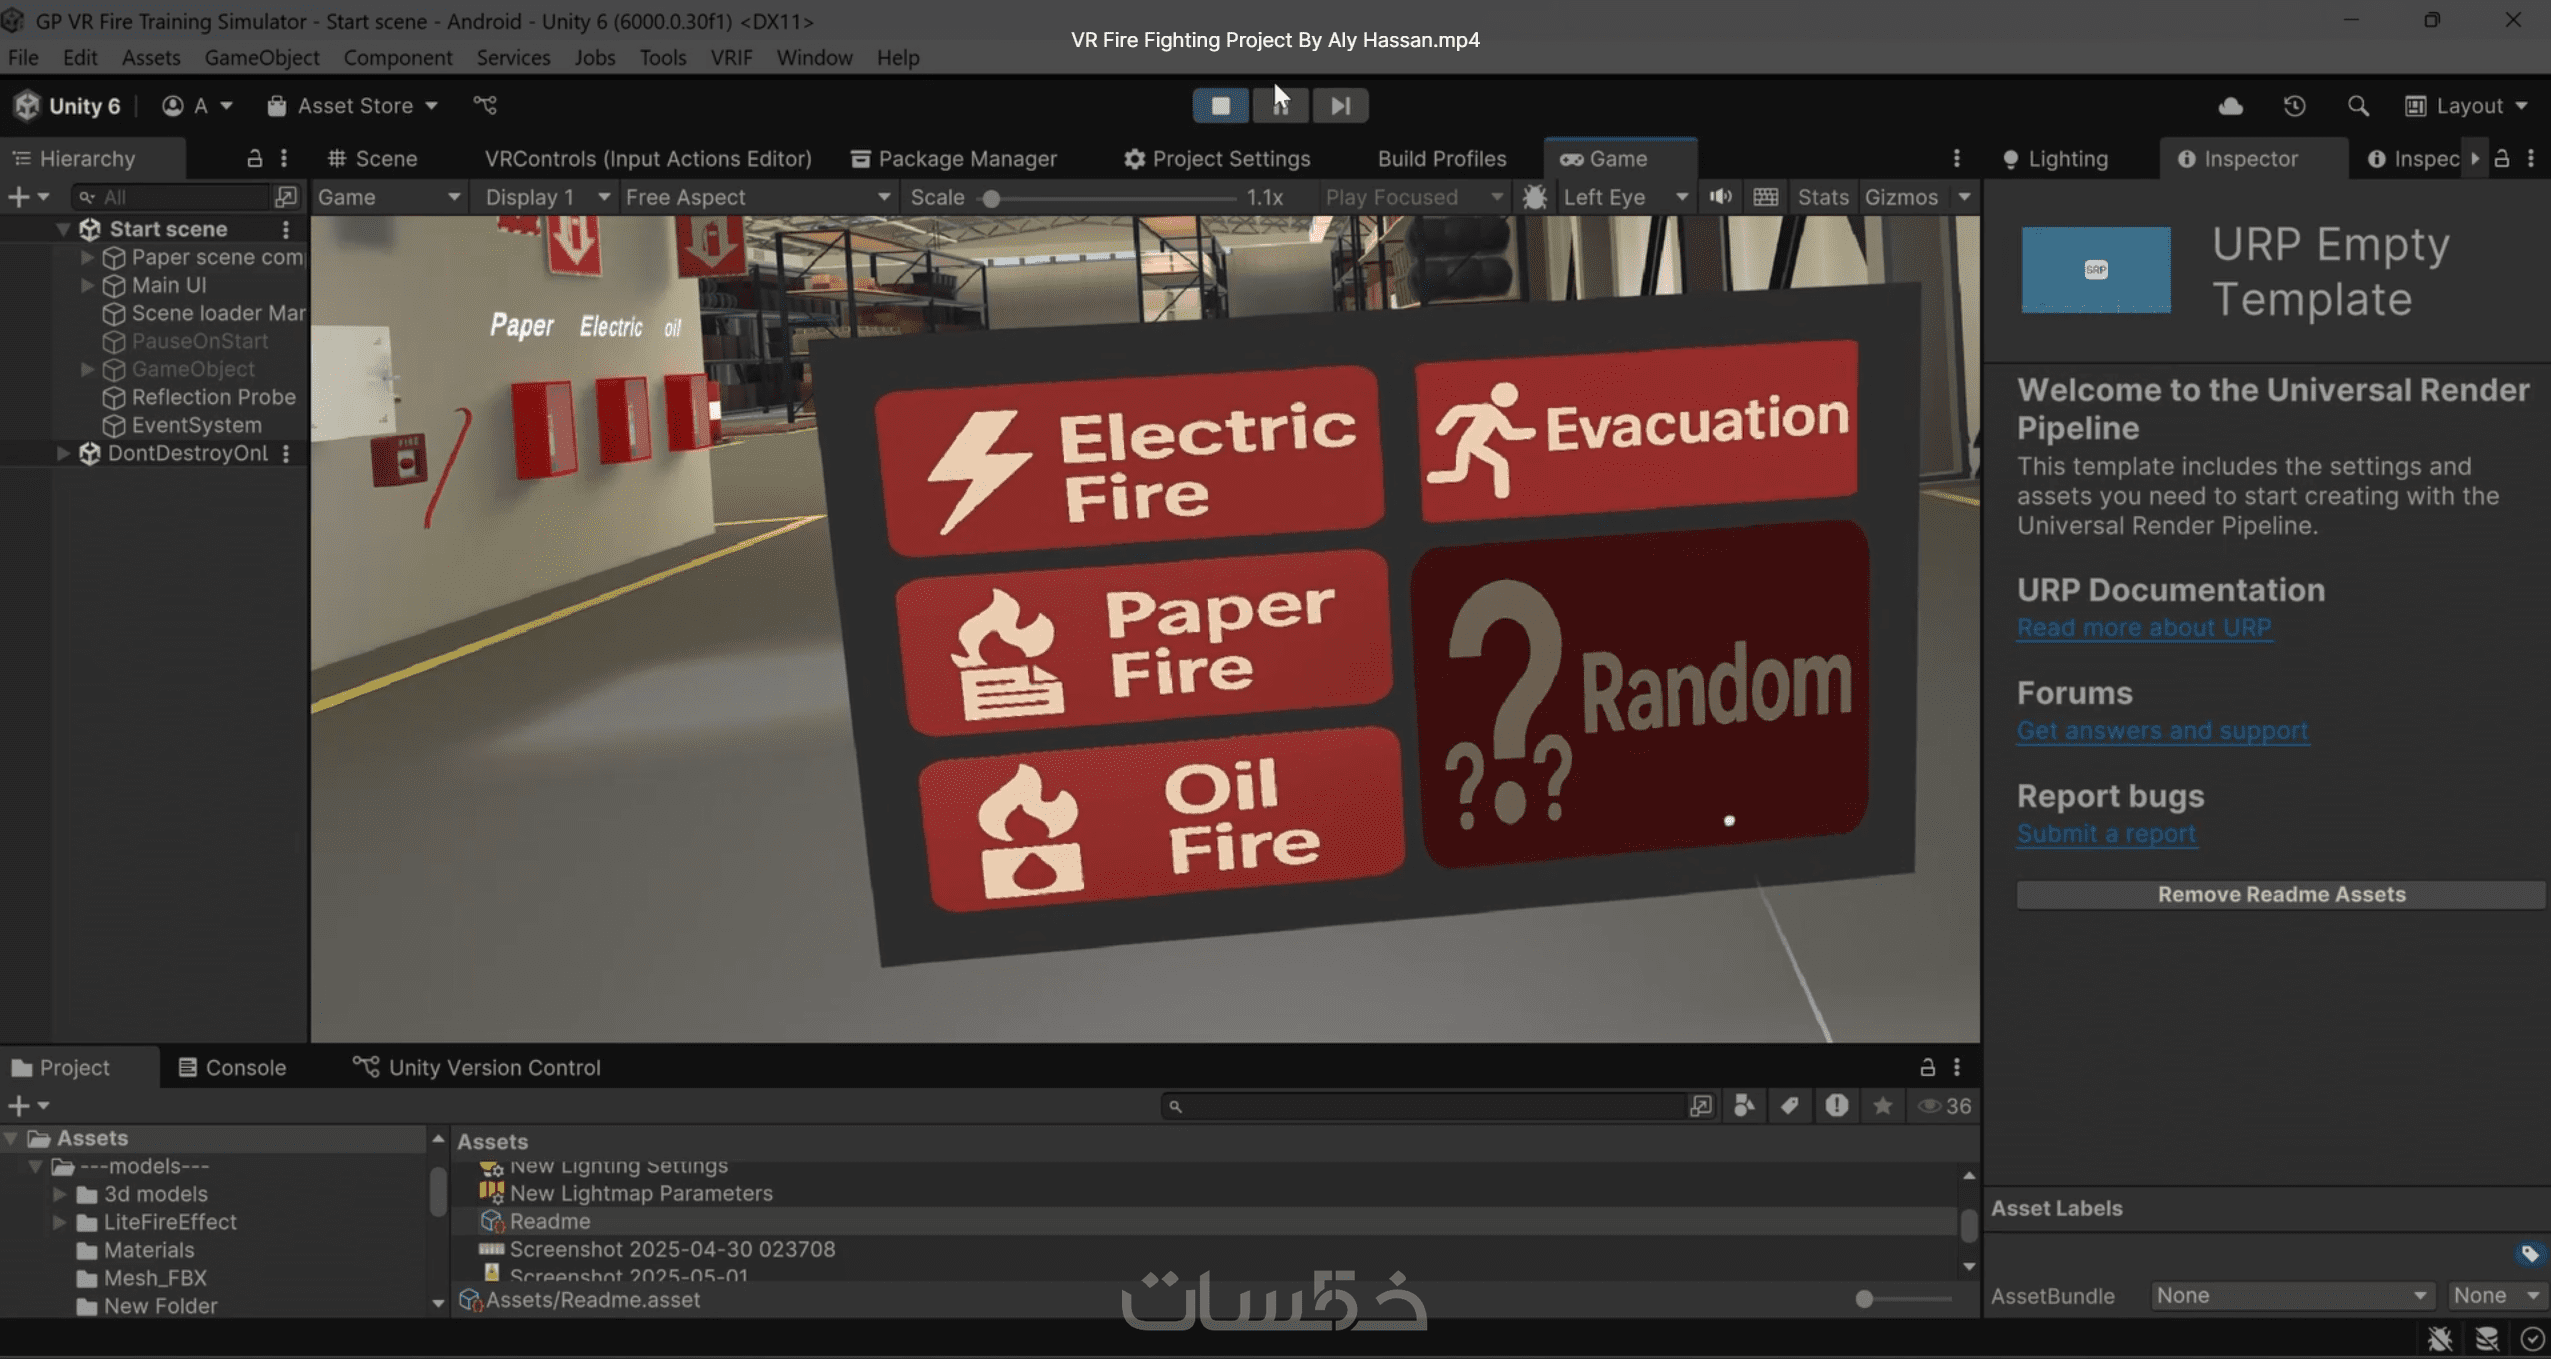The height and width of the screenshot is (1359, 2551).
Task: Open the Unity Cloud icon
Action: click(x=2230, y=106)
